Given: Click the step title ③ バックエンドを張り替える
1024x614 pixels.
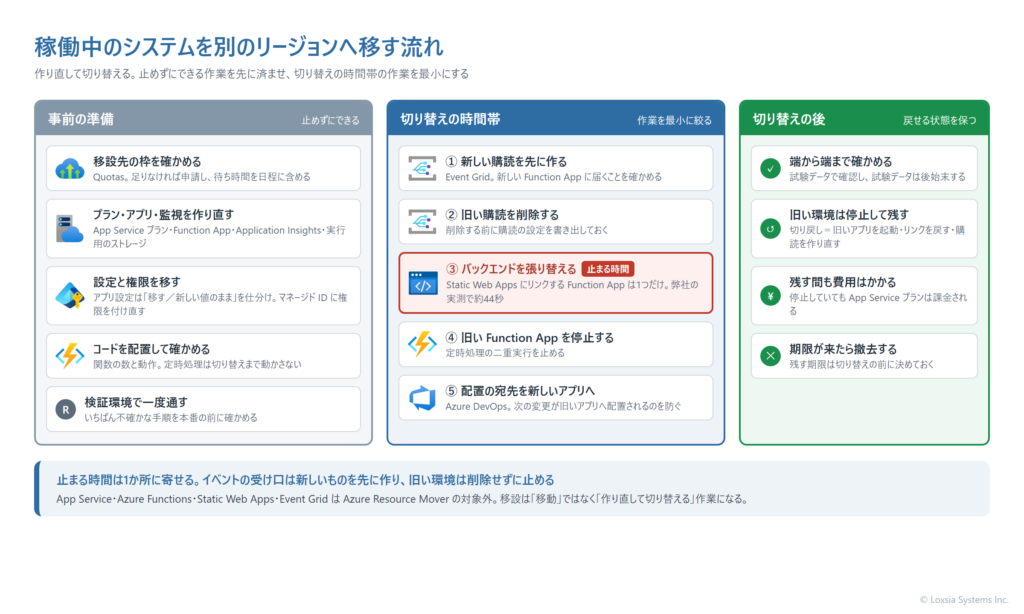Looking at the screenshot, I should tap(511, 269).
